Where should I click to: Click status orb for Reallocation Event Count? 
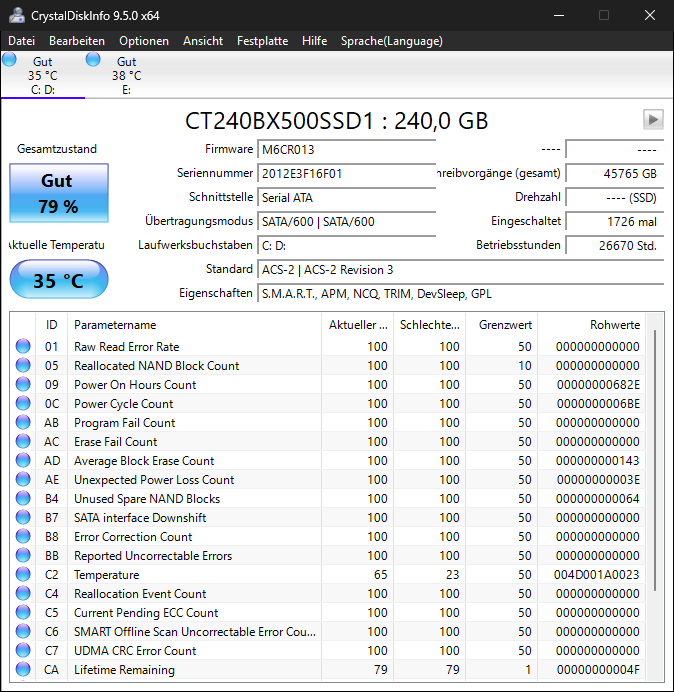tap(23, 593)
